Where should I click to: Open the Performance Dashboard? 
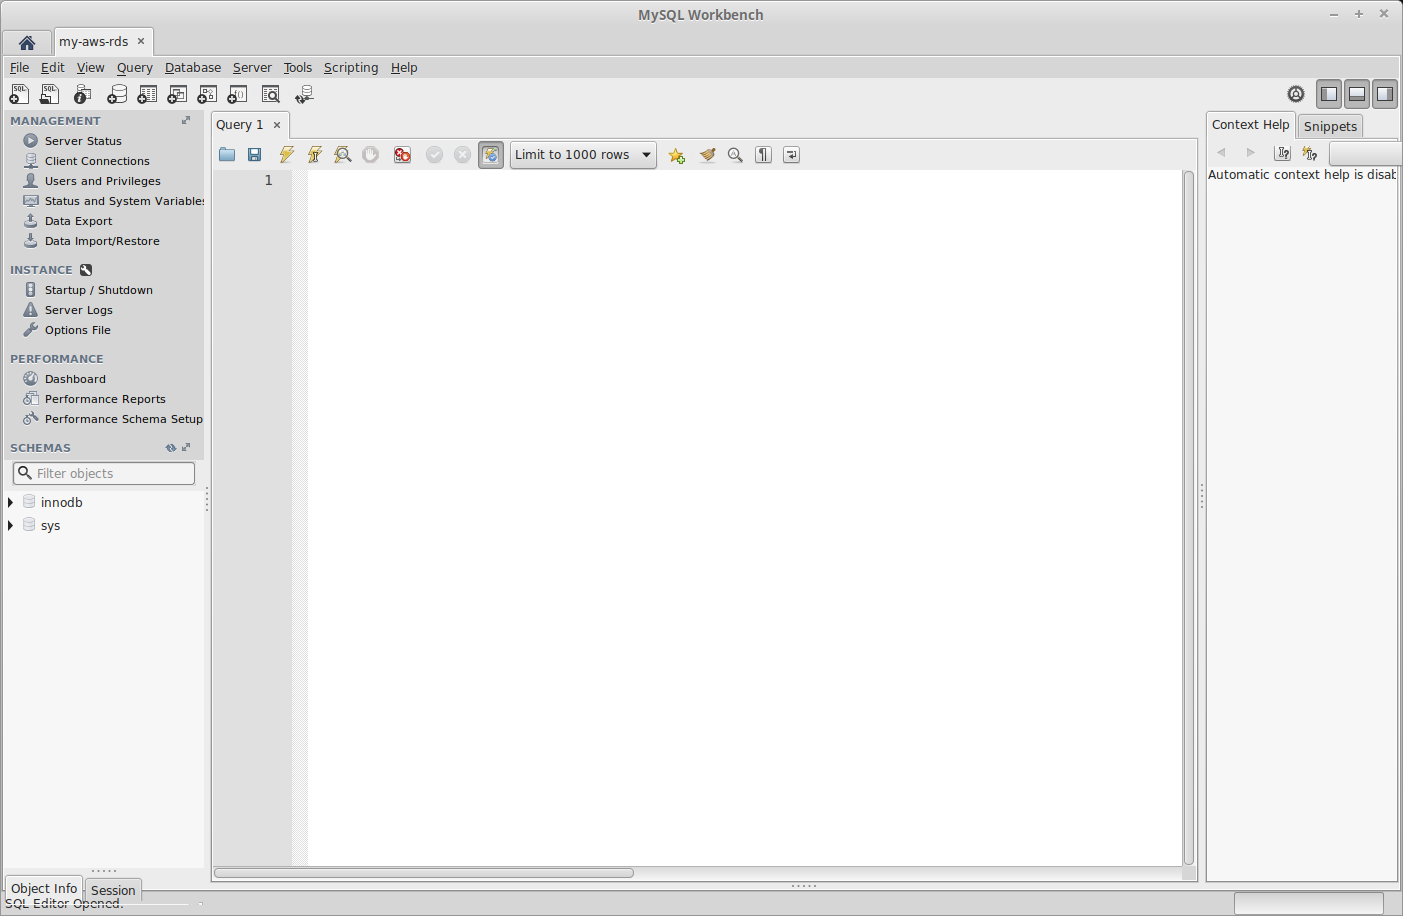click(x=75, y=379)
